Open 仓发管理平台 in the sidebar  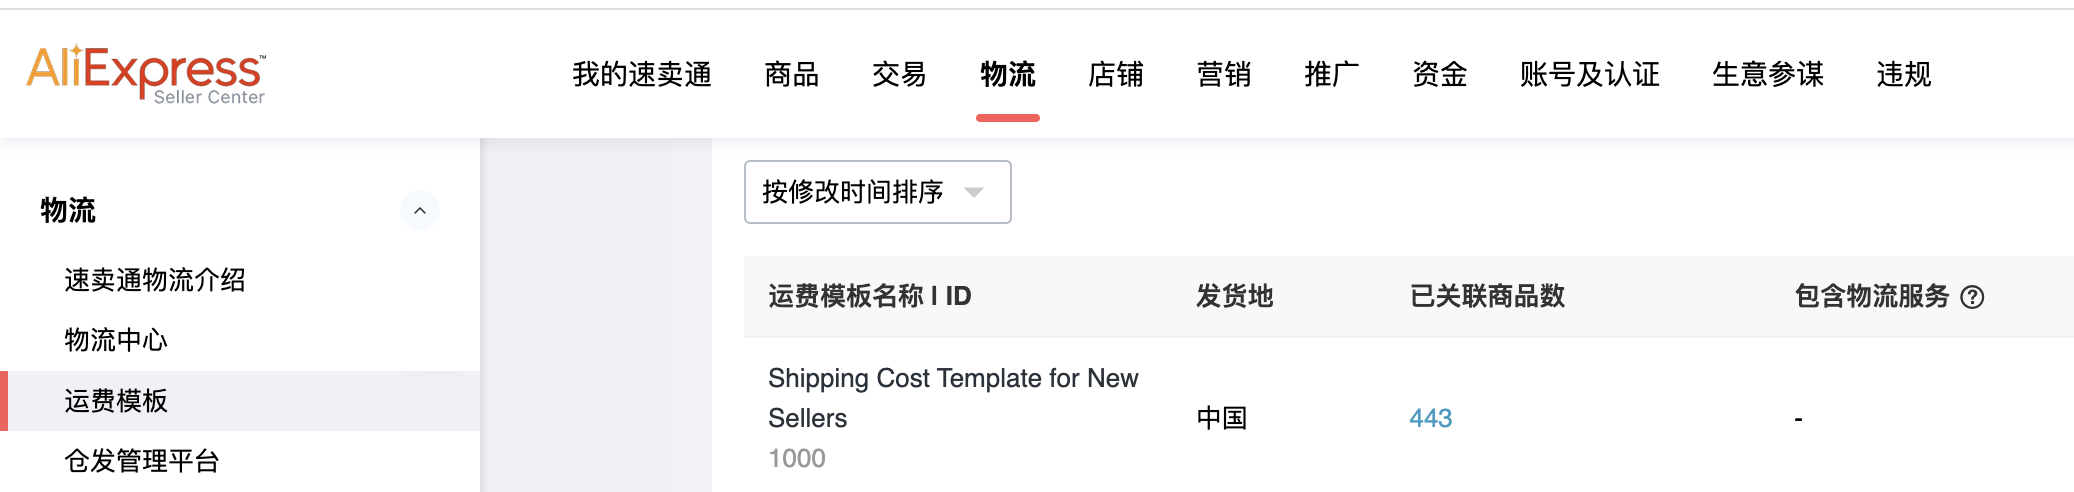pos(142,461)
